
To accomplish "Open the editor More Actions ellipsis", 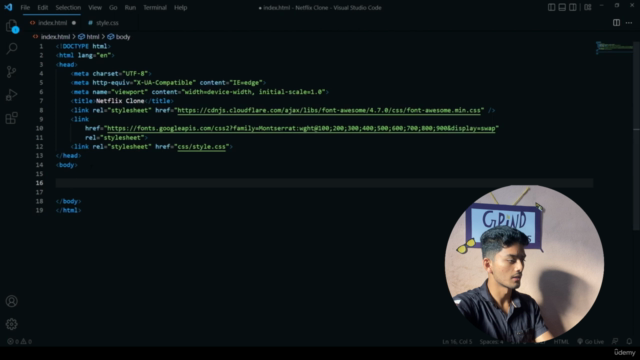I will (629, 23).
